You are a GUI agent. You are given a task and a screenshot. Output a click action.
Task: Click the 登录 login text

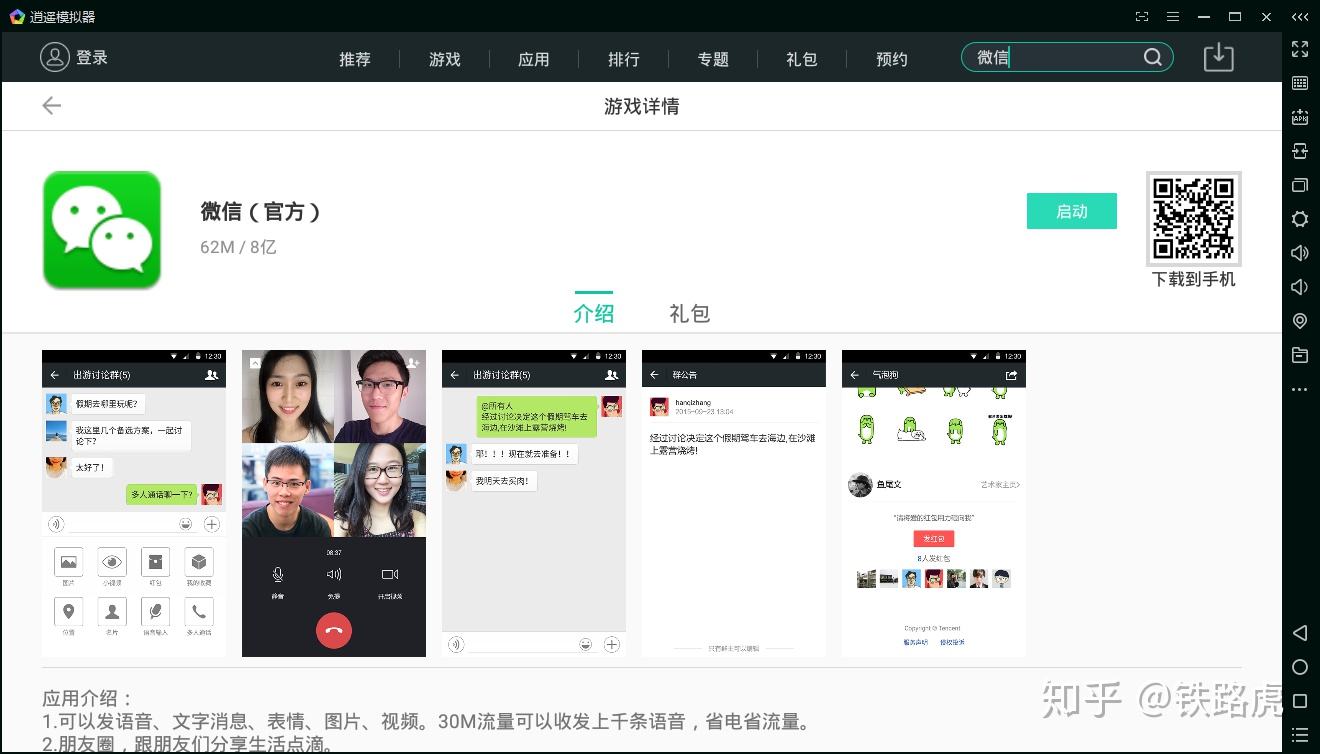pos(92,57)
